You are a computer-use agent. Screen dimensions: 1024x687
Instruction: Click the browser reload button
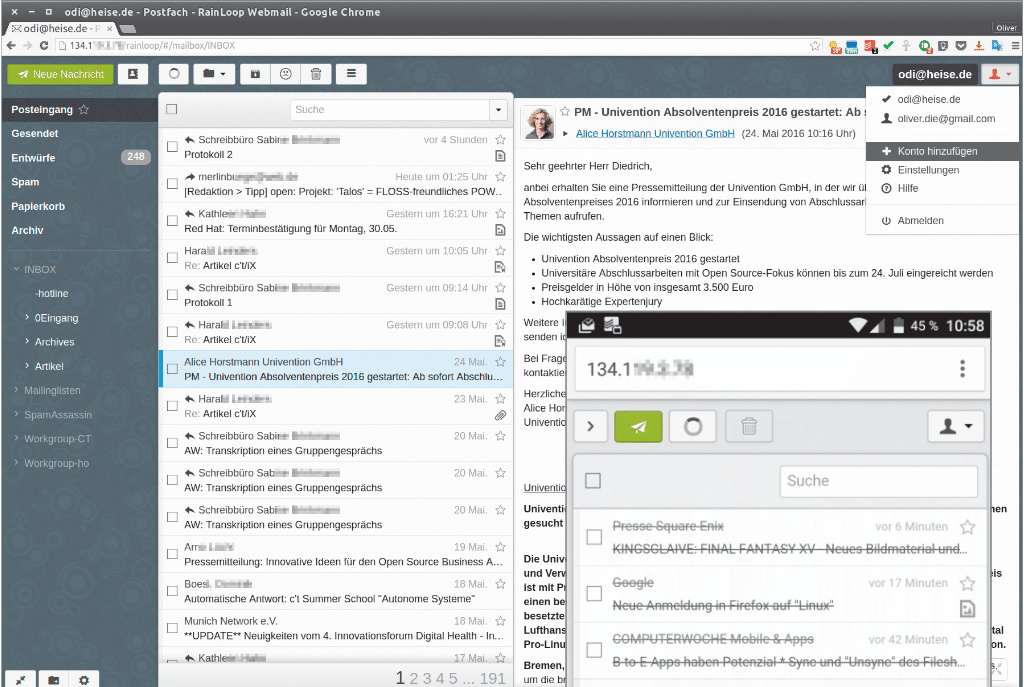coord(44,45)
